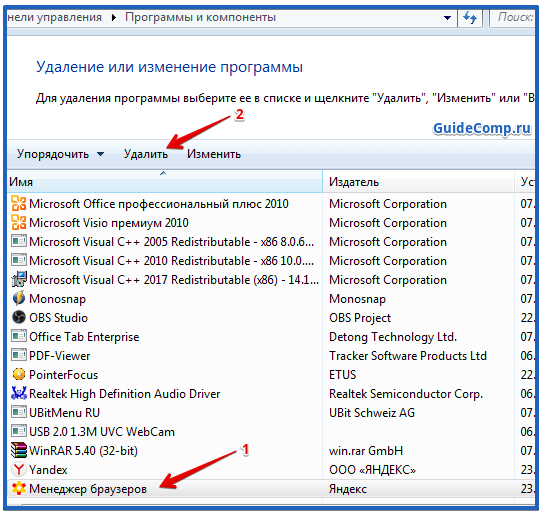This screenshot has height=514, width=544.
Task: Click the UBit Schweiz AG publisher cell
Action: point(372,412)
